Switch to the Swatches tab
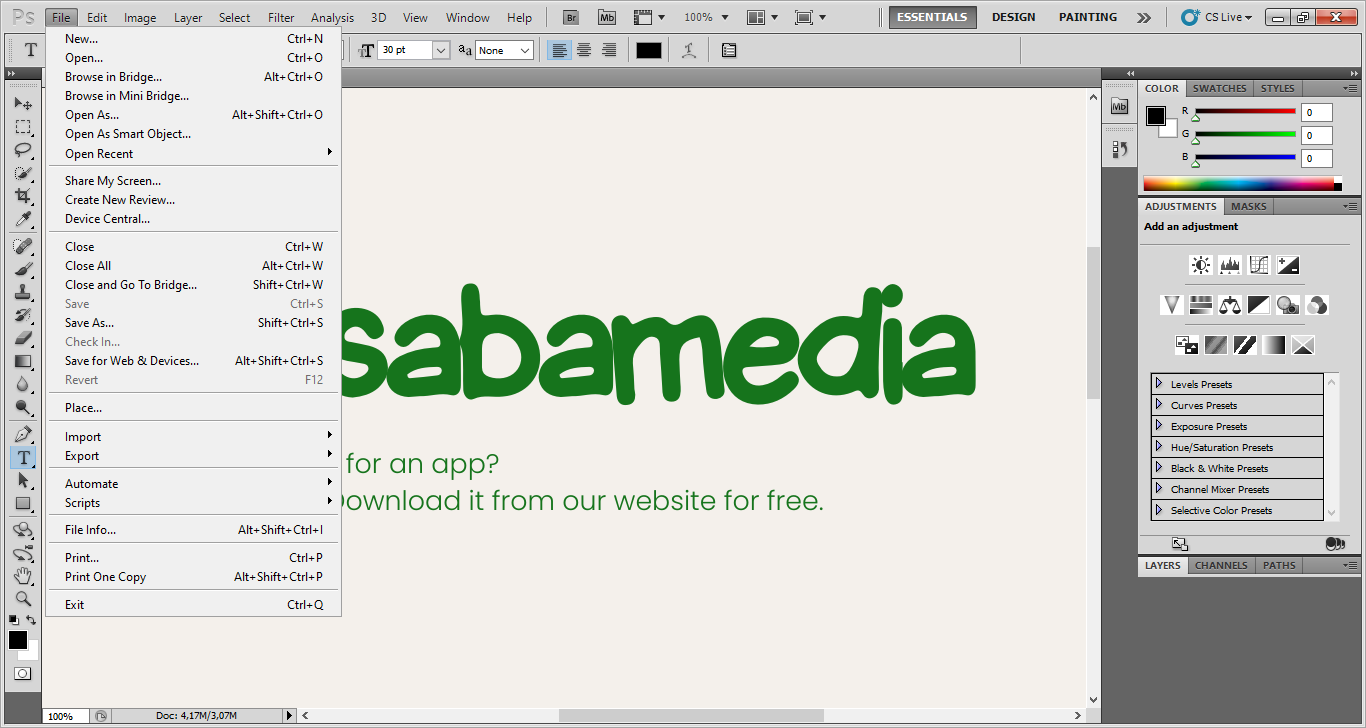The height and width of the screenshot is (728, 1366). pyautogui.click(x=1219, y=88)
